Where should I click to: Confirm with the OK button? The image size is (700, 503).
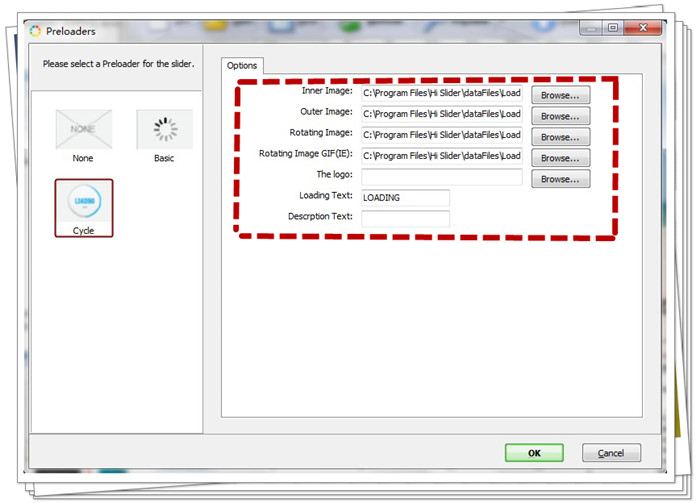534,453
